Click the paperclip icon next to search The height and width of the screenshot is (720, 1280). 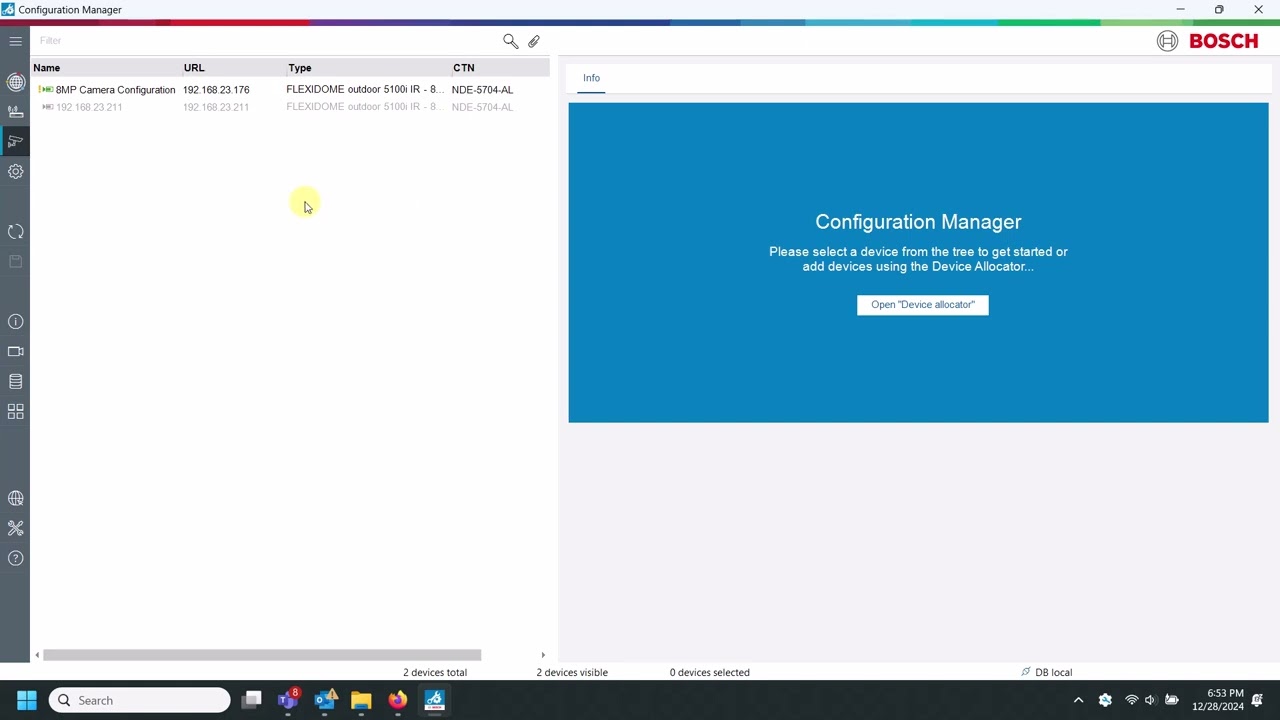coord(534,41)
